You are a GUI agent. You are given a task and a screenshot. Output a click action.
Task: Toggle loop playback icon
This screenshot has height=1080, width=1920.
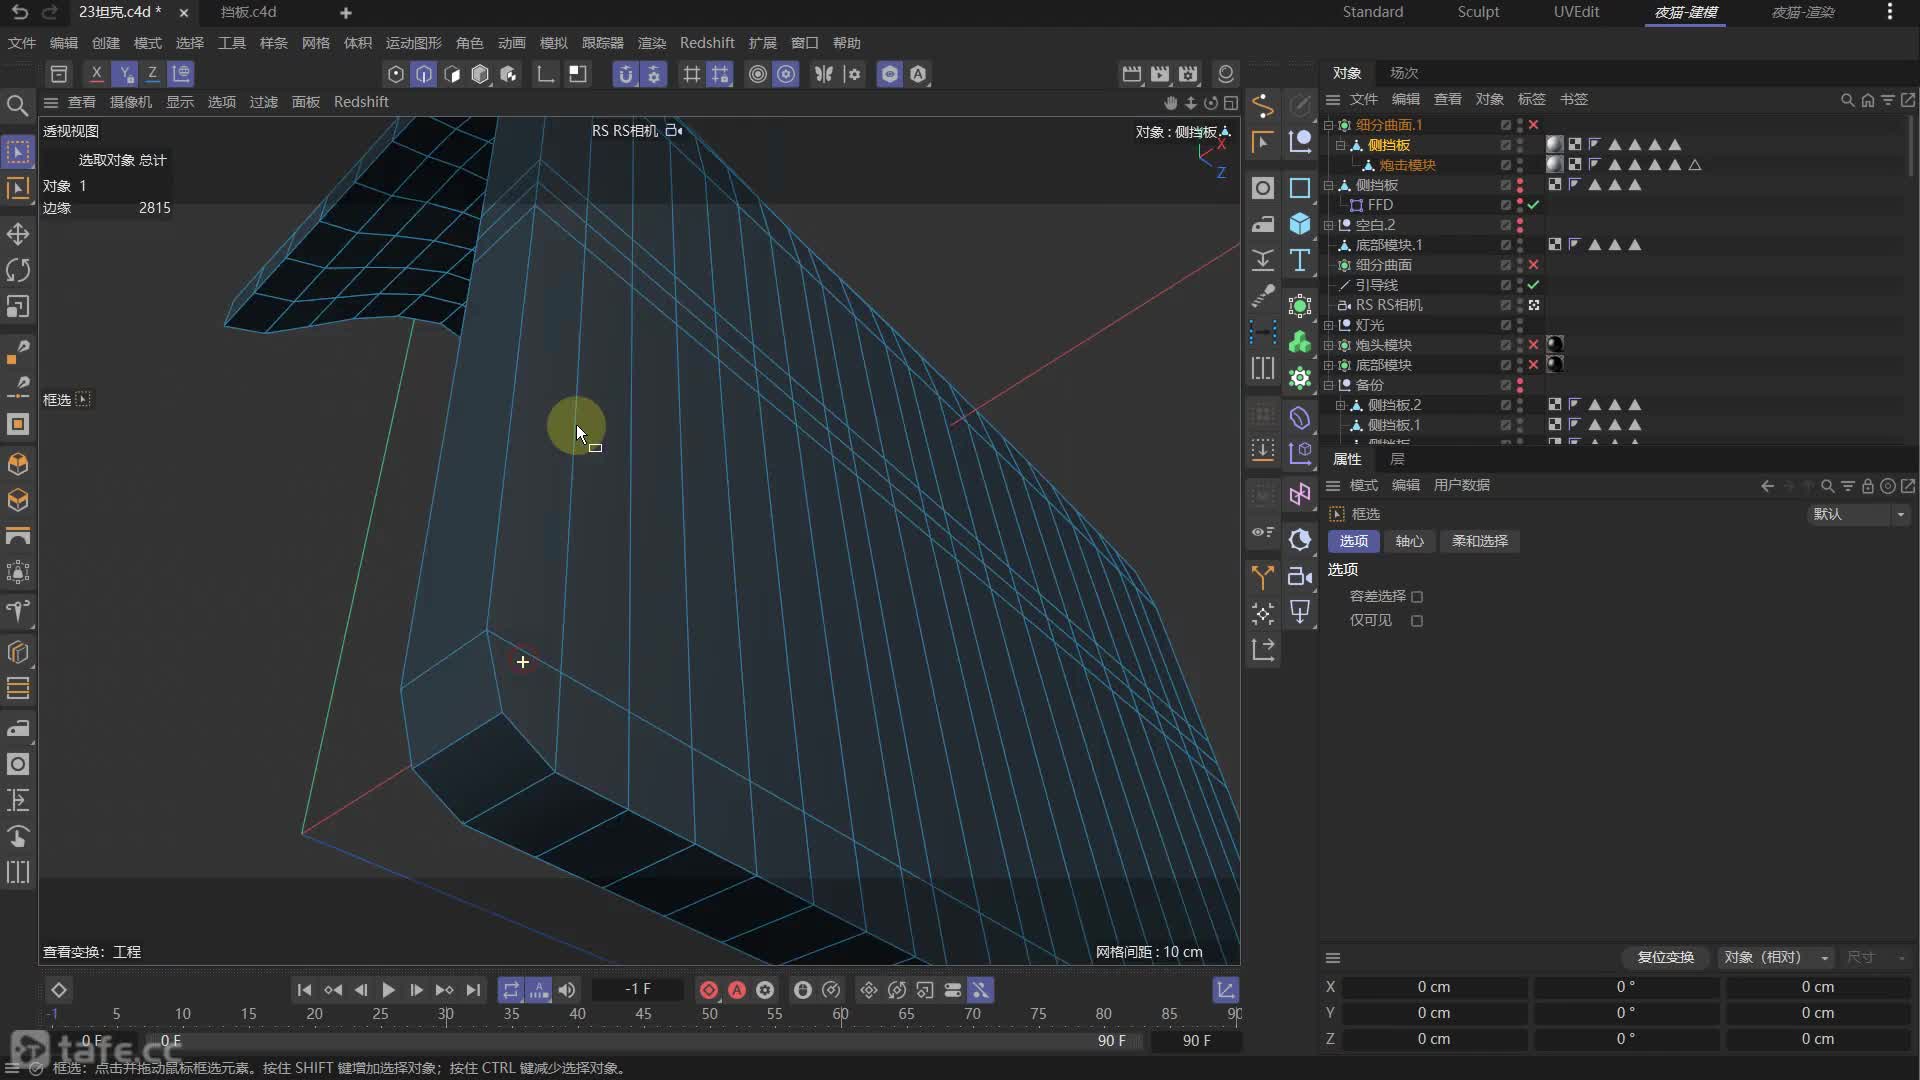coord(511,990)
